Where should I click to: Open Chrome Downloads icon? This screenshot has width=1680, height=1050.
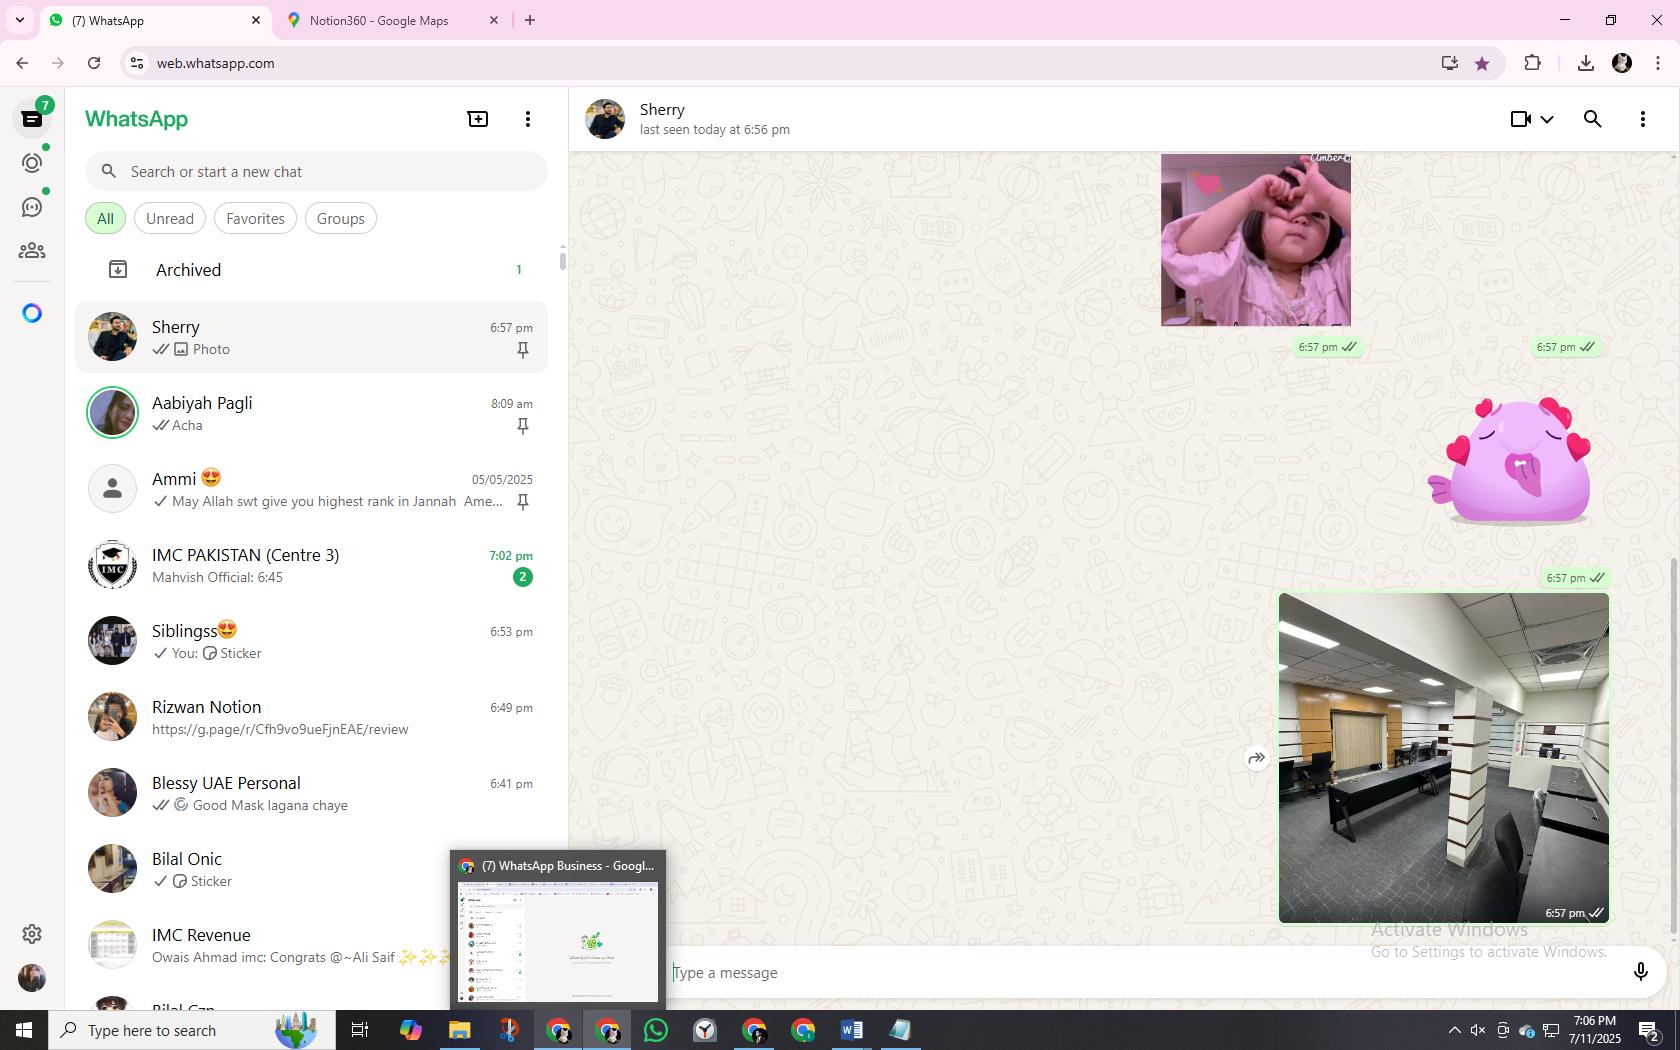(1585, 63)
